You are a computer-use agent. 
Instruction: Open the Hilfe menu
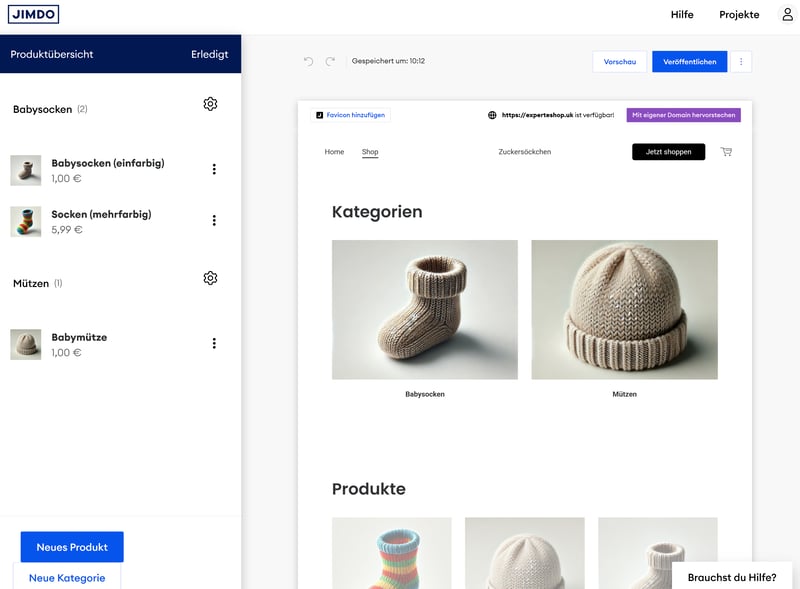click(x=682, y=15)
